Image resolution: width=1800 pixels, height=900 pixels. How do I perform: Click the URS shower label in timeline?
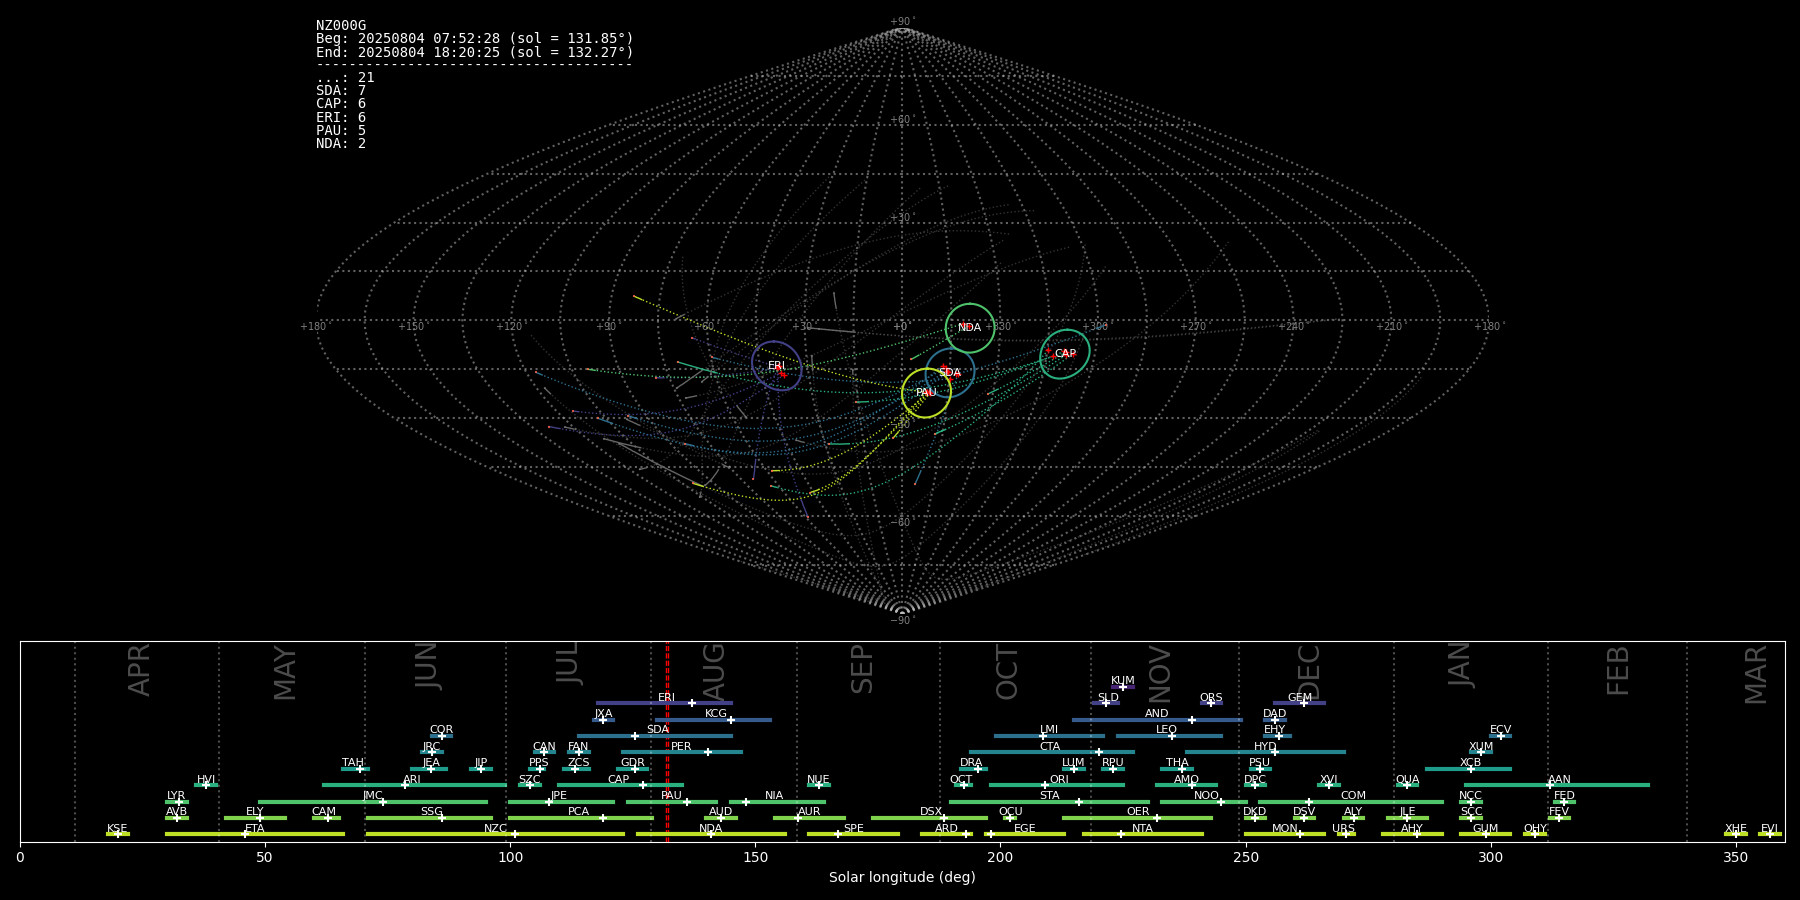click(1343, 829)
